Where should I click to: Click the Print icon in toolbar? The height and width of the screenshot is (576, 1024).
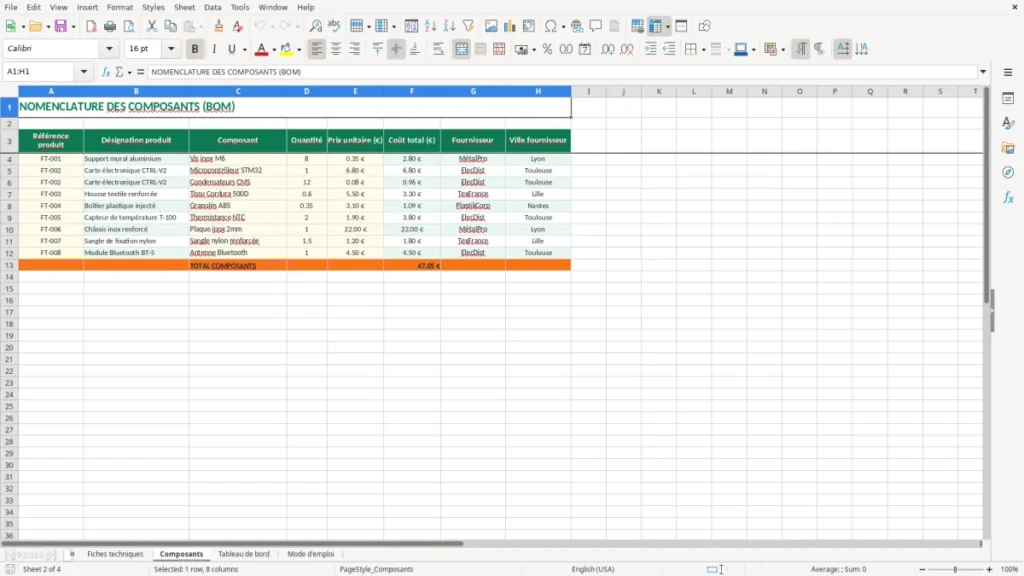(x=110, y=26)
